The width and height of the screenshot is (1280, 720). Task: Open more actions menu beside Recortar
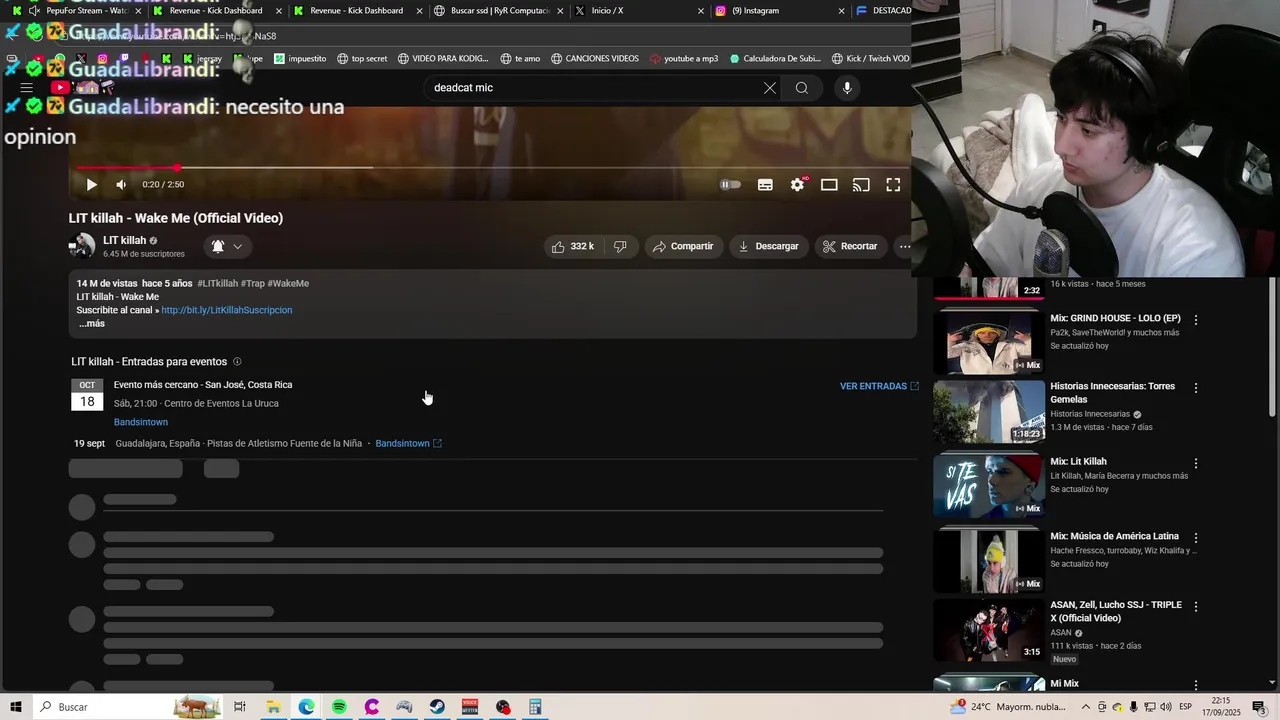(x=905, y=246)
